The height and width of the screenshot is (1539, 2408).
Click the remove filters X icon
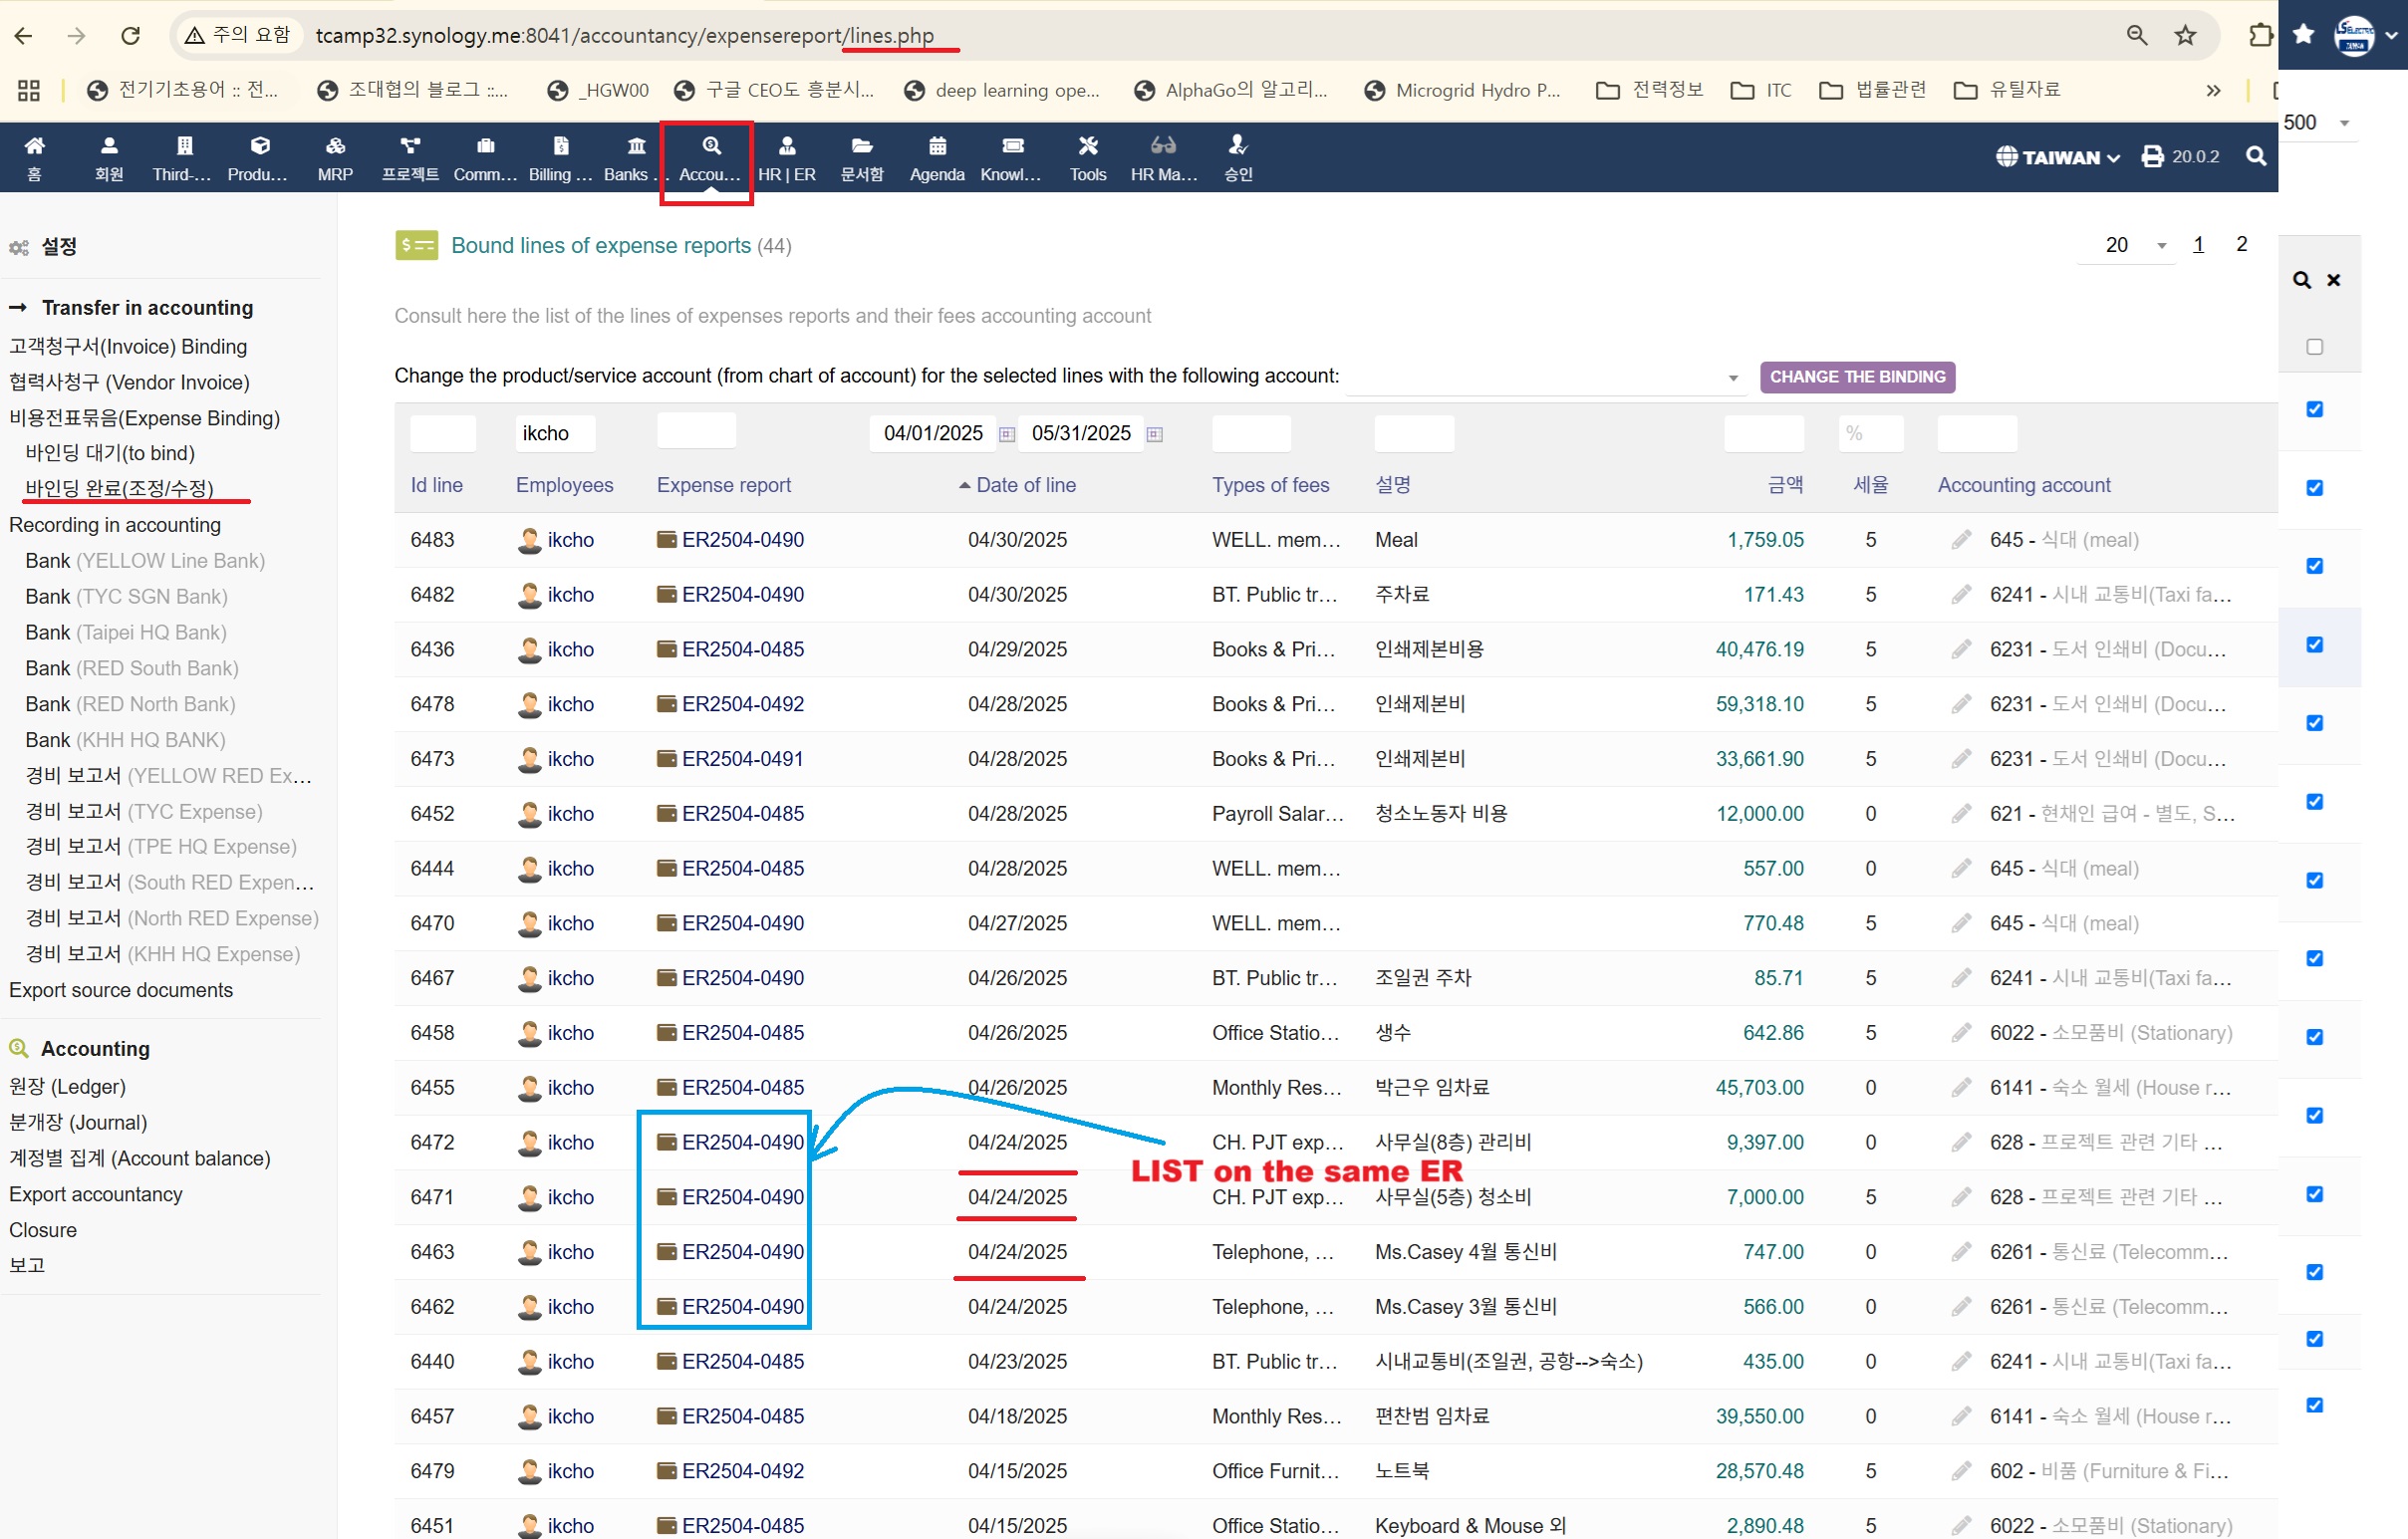pos(2333,280)
